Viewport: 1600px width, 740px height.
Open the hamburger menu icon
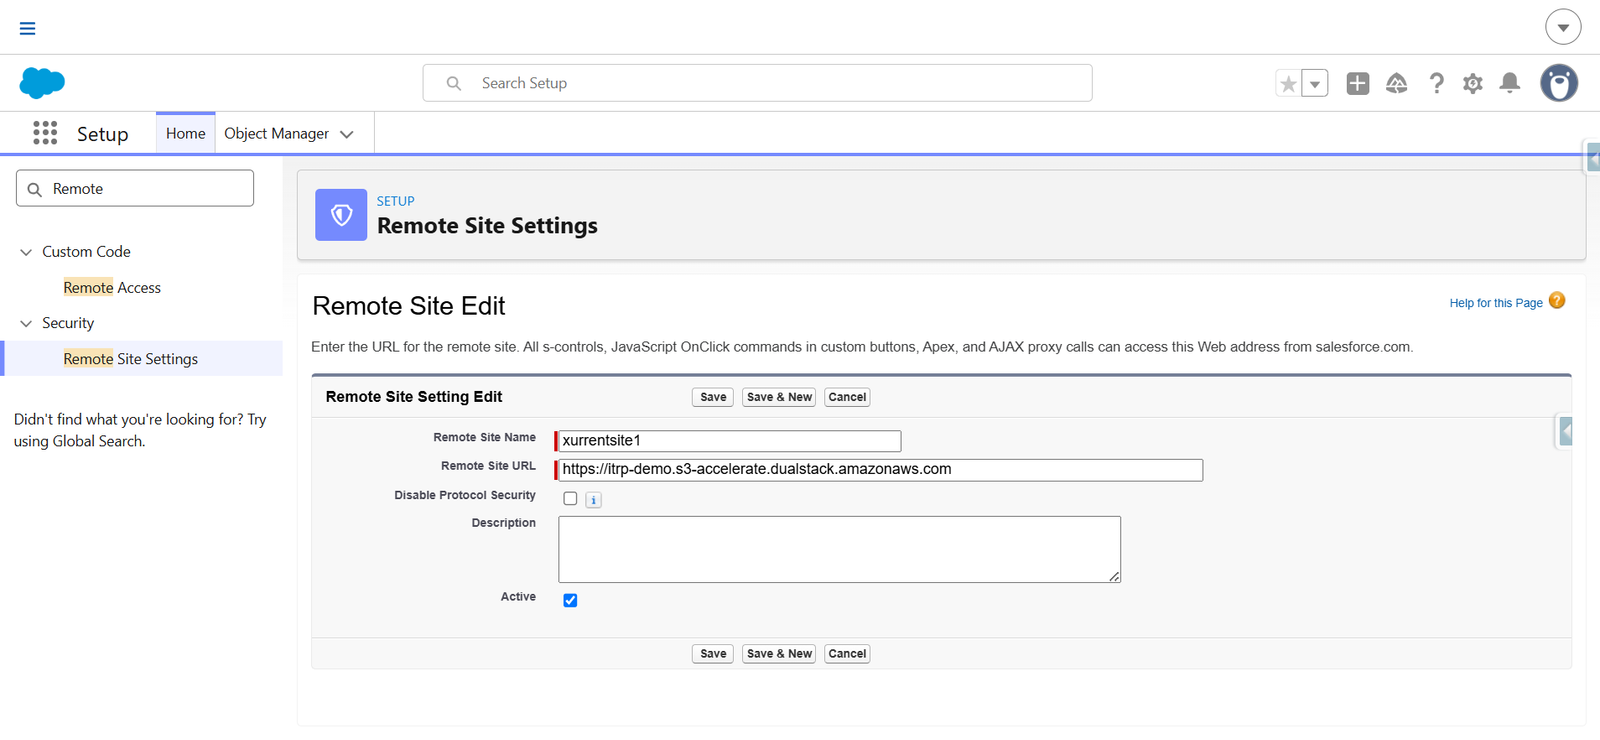(28, 28)
